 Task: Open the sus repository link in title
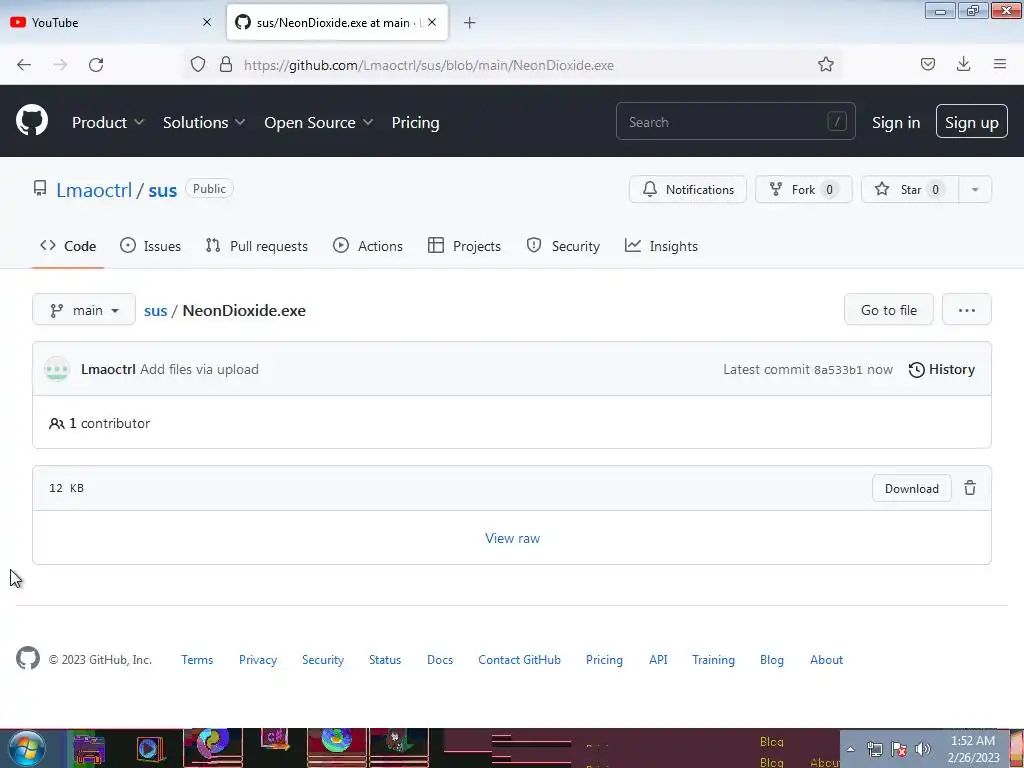(163, 190)
